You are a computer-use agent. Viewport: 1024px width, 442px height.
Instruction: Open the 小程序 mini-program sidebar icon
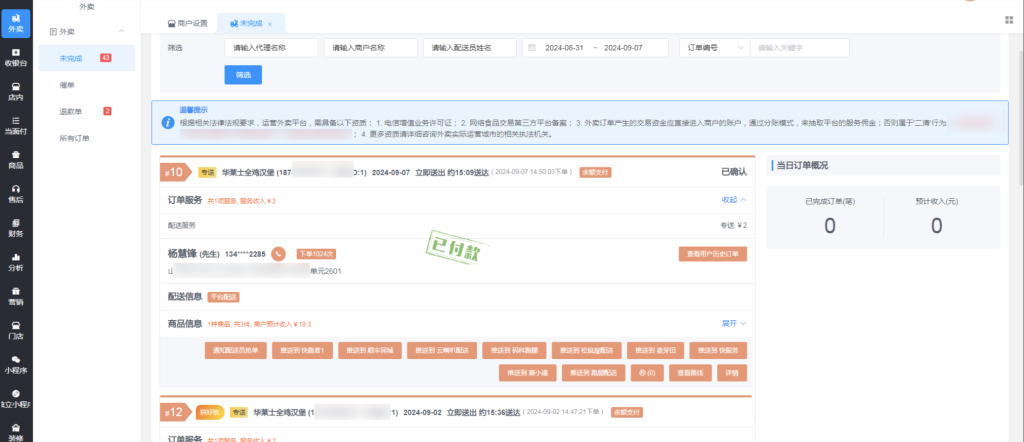tap(15, 363)
